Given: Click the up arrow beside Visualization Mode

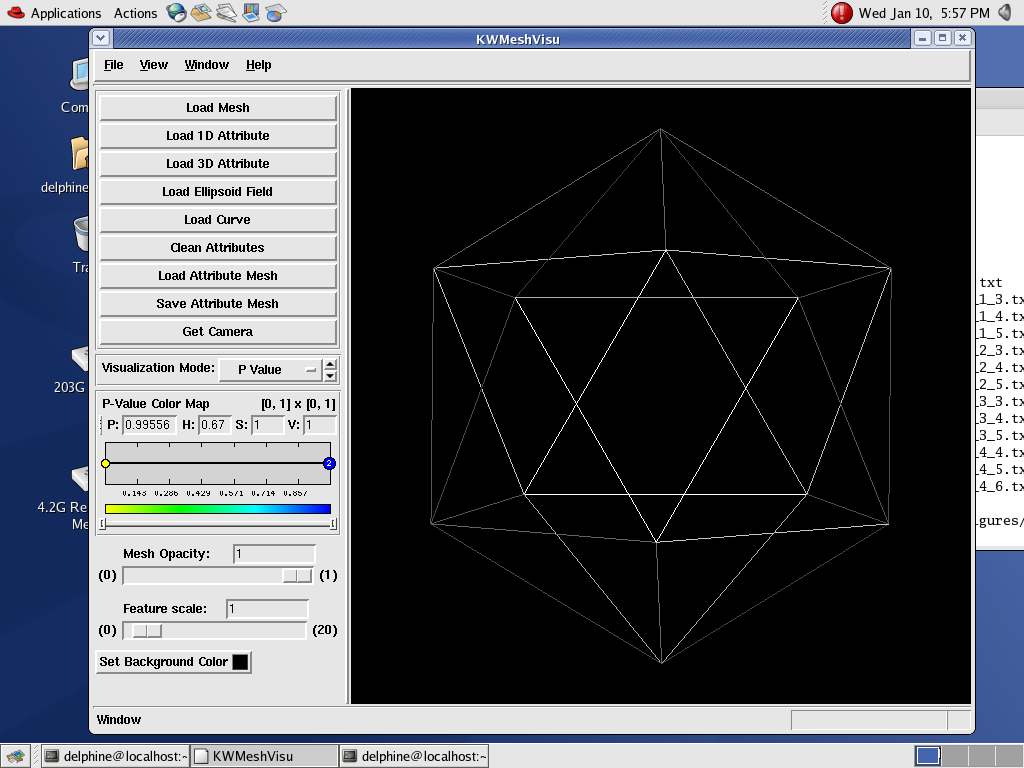Looking at the screenshot, I should tap(331, 363).
